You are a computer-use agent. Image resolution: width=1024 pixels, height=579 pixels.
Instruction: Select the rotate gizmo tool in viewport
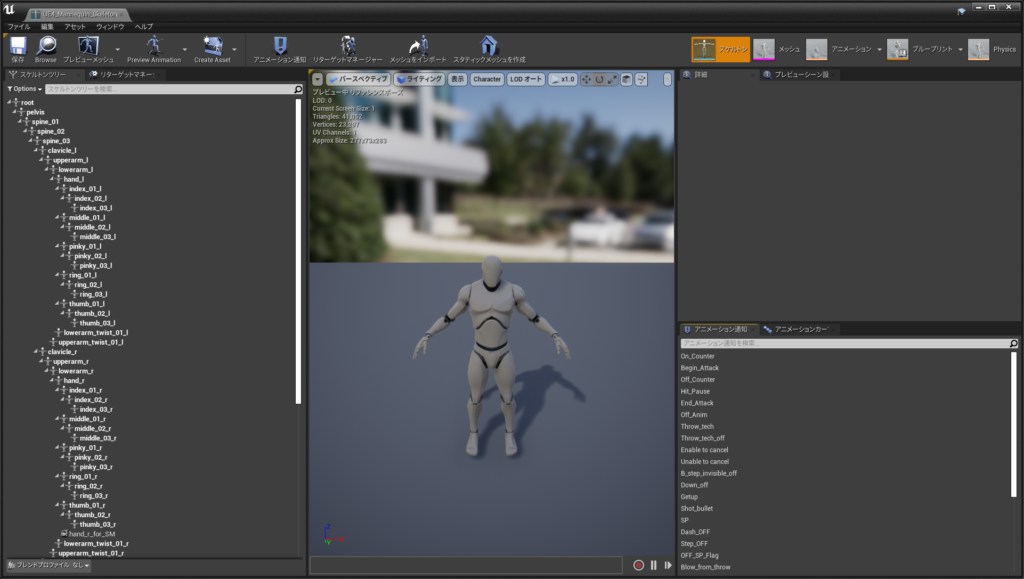pos(599,79)
